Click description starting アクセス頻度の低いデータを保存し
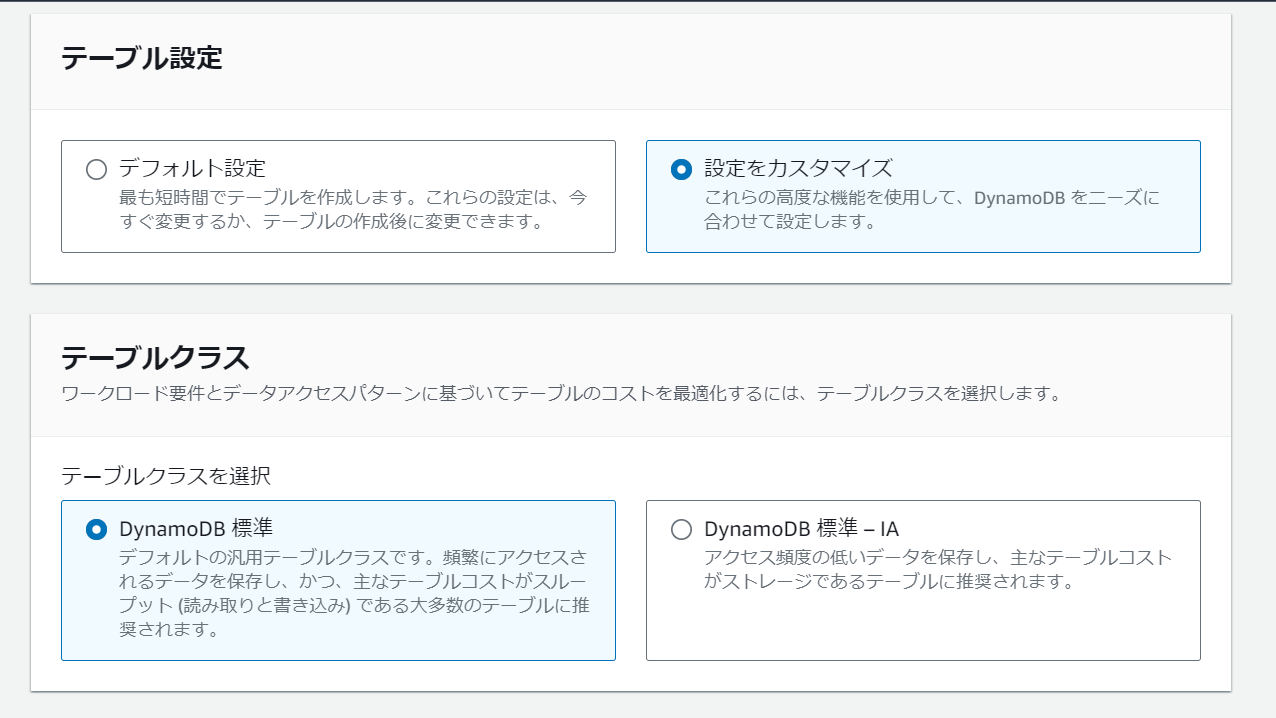 [x=937, y=569]
